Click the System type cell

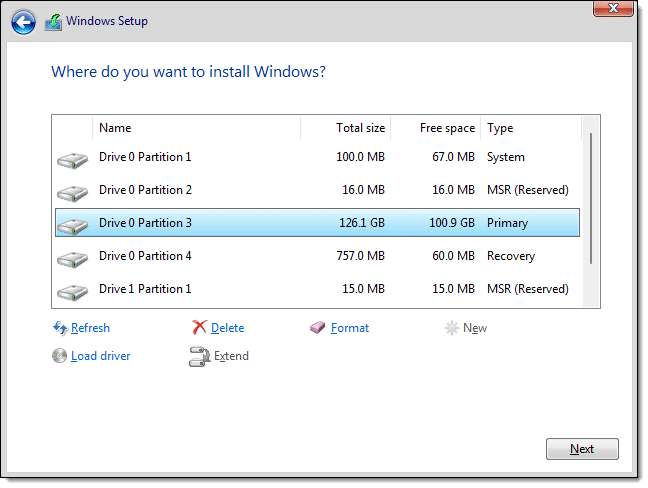506,157
